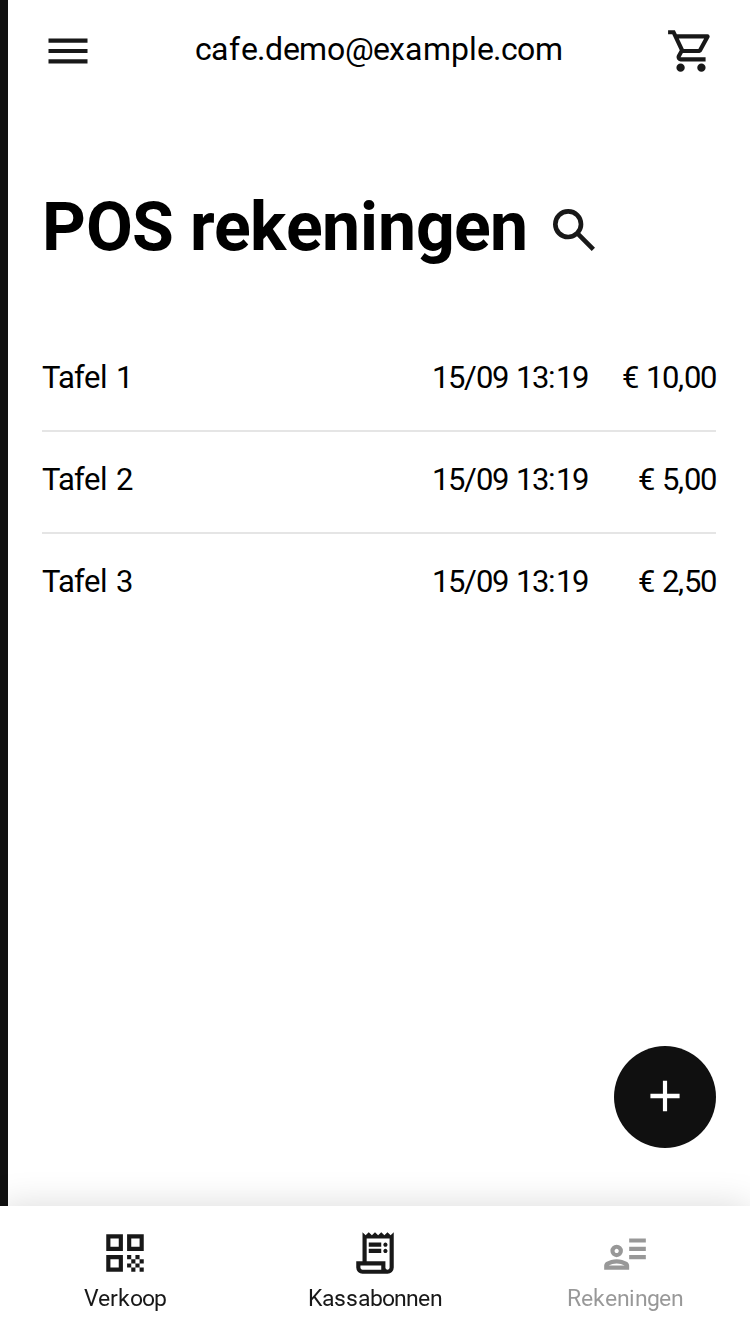
Task: Tap the Kassabonnen receipt icon
Action: point(375,1253)
